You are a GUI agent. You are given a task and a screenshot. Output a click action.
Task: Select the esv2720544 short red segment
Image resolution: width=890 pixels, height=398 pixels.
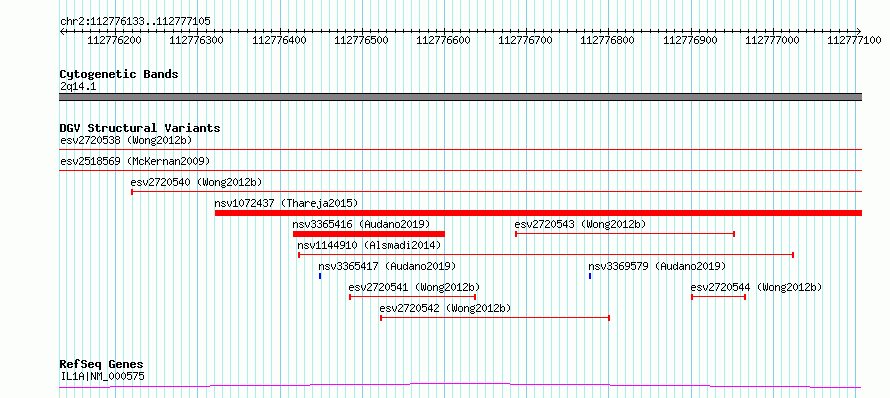(x=719, y=297)
